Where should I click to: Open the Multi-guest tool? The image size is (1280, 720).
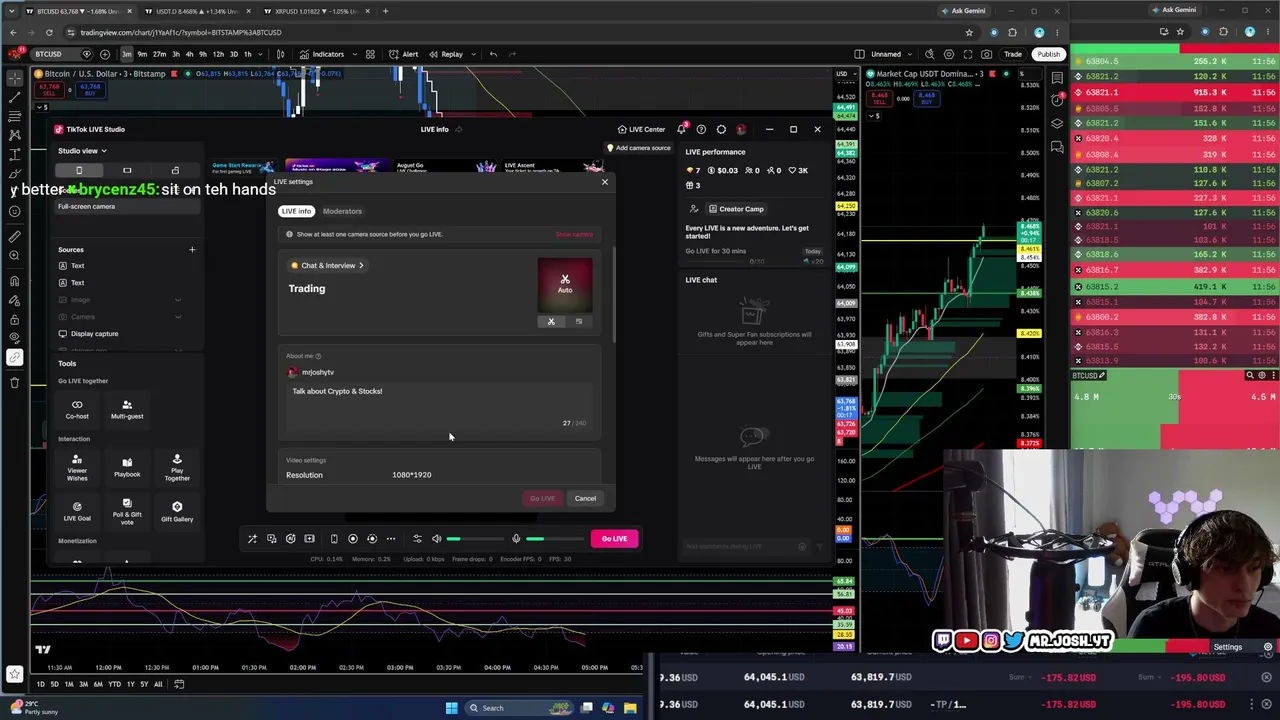coord(127,409)
